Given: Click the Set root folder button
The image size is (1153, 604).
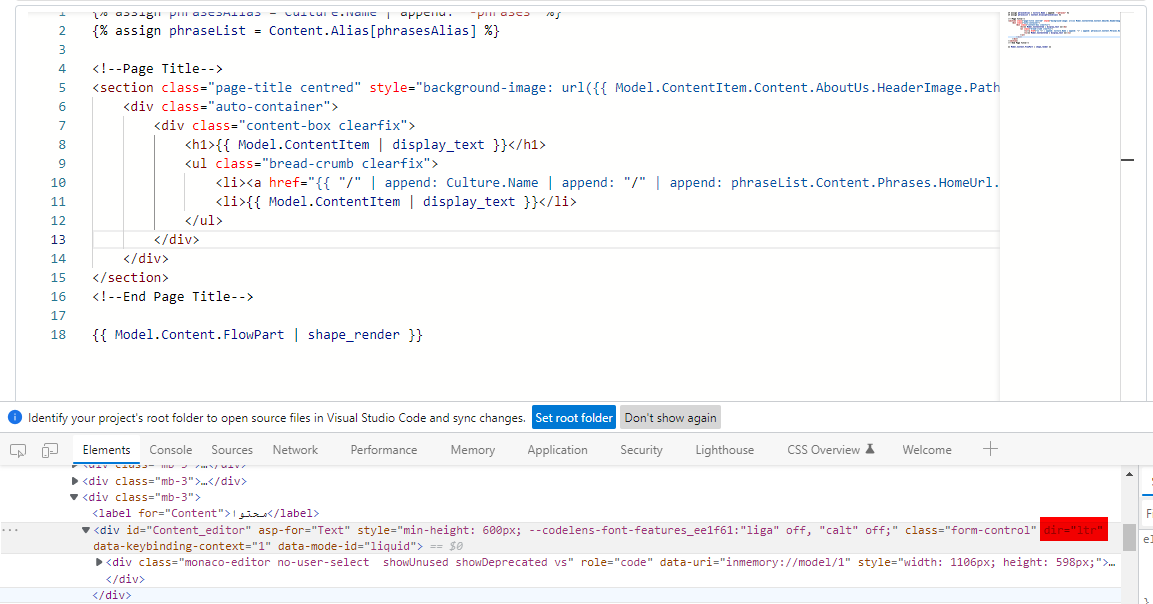Looking at the screenshot, I should 573,417.
